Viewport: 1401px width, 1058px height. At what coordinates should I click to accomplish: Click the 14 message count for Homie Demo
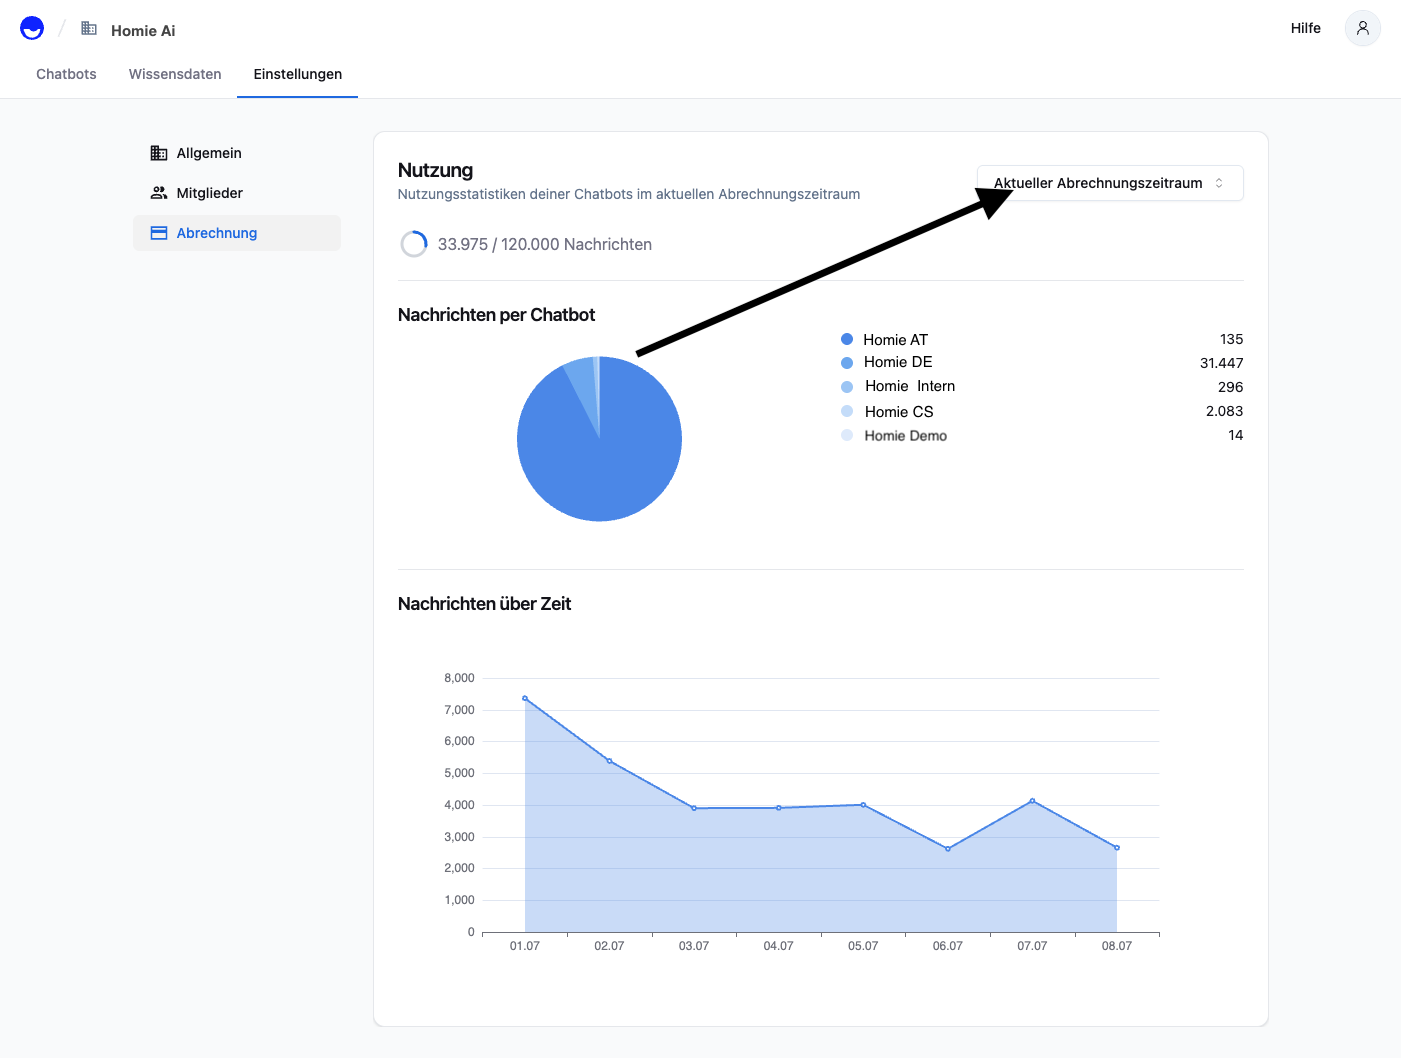tap(1236, 435)
